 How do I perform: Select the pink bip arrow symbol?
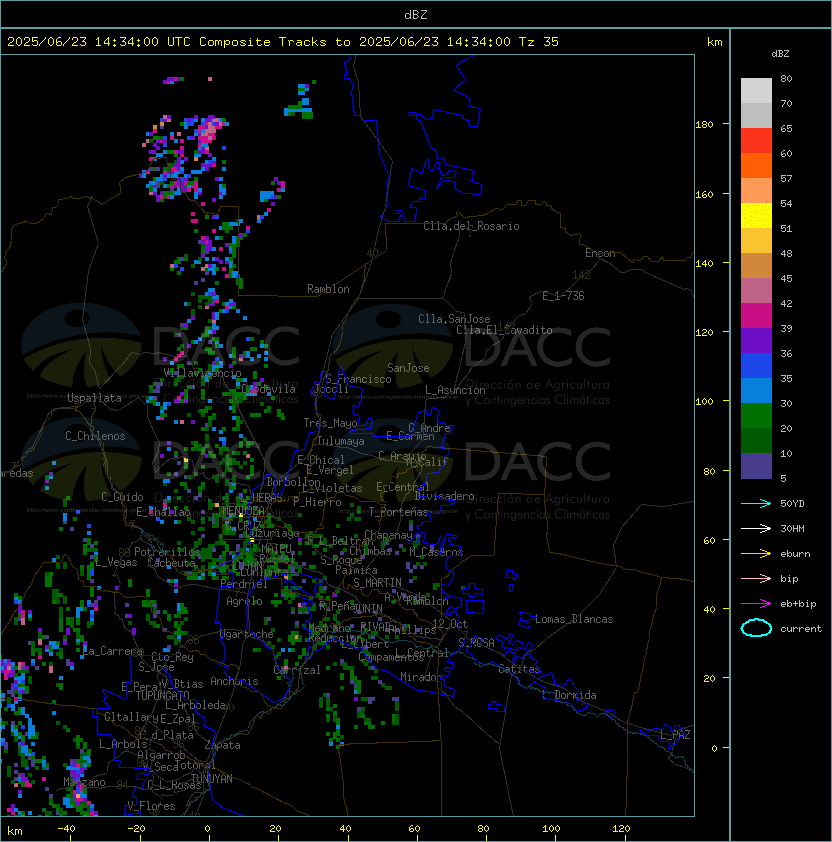coord(756,579)
